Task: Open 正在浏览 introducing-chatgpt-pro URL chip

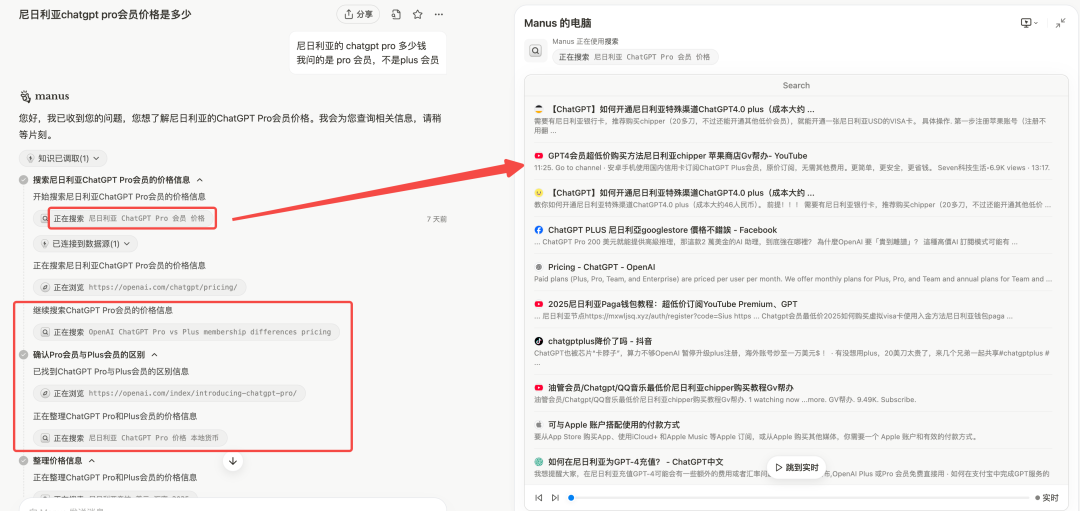Action: tap(169, 393)
